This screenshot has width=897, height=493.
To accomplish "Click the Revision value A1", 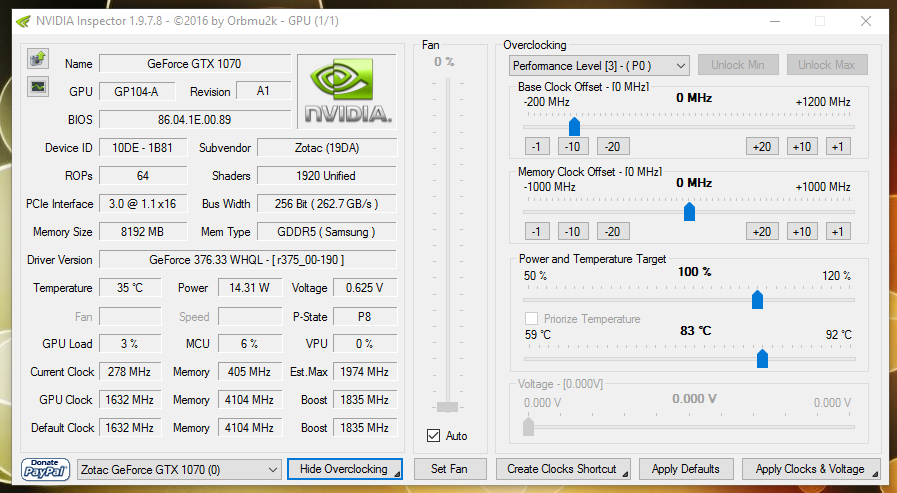I will pos(263,91).
